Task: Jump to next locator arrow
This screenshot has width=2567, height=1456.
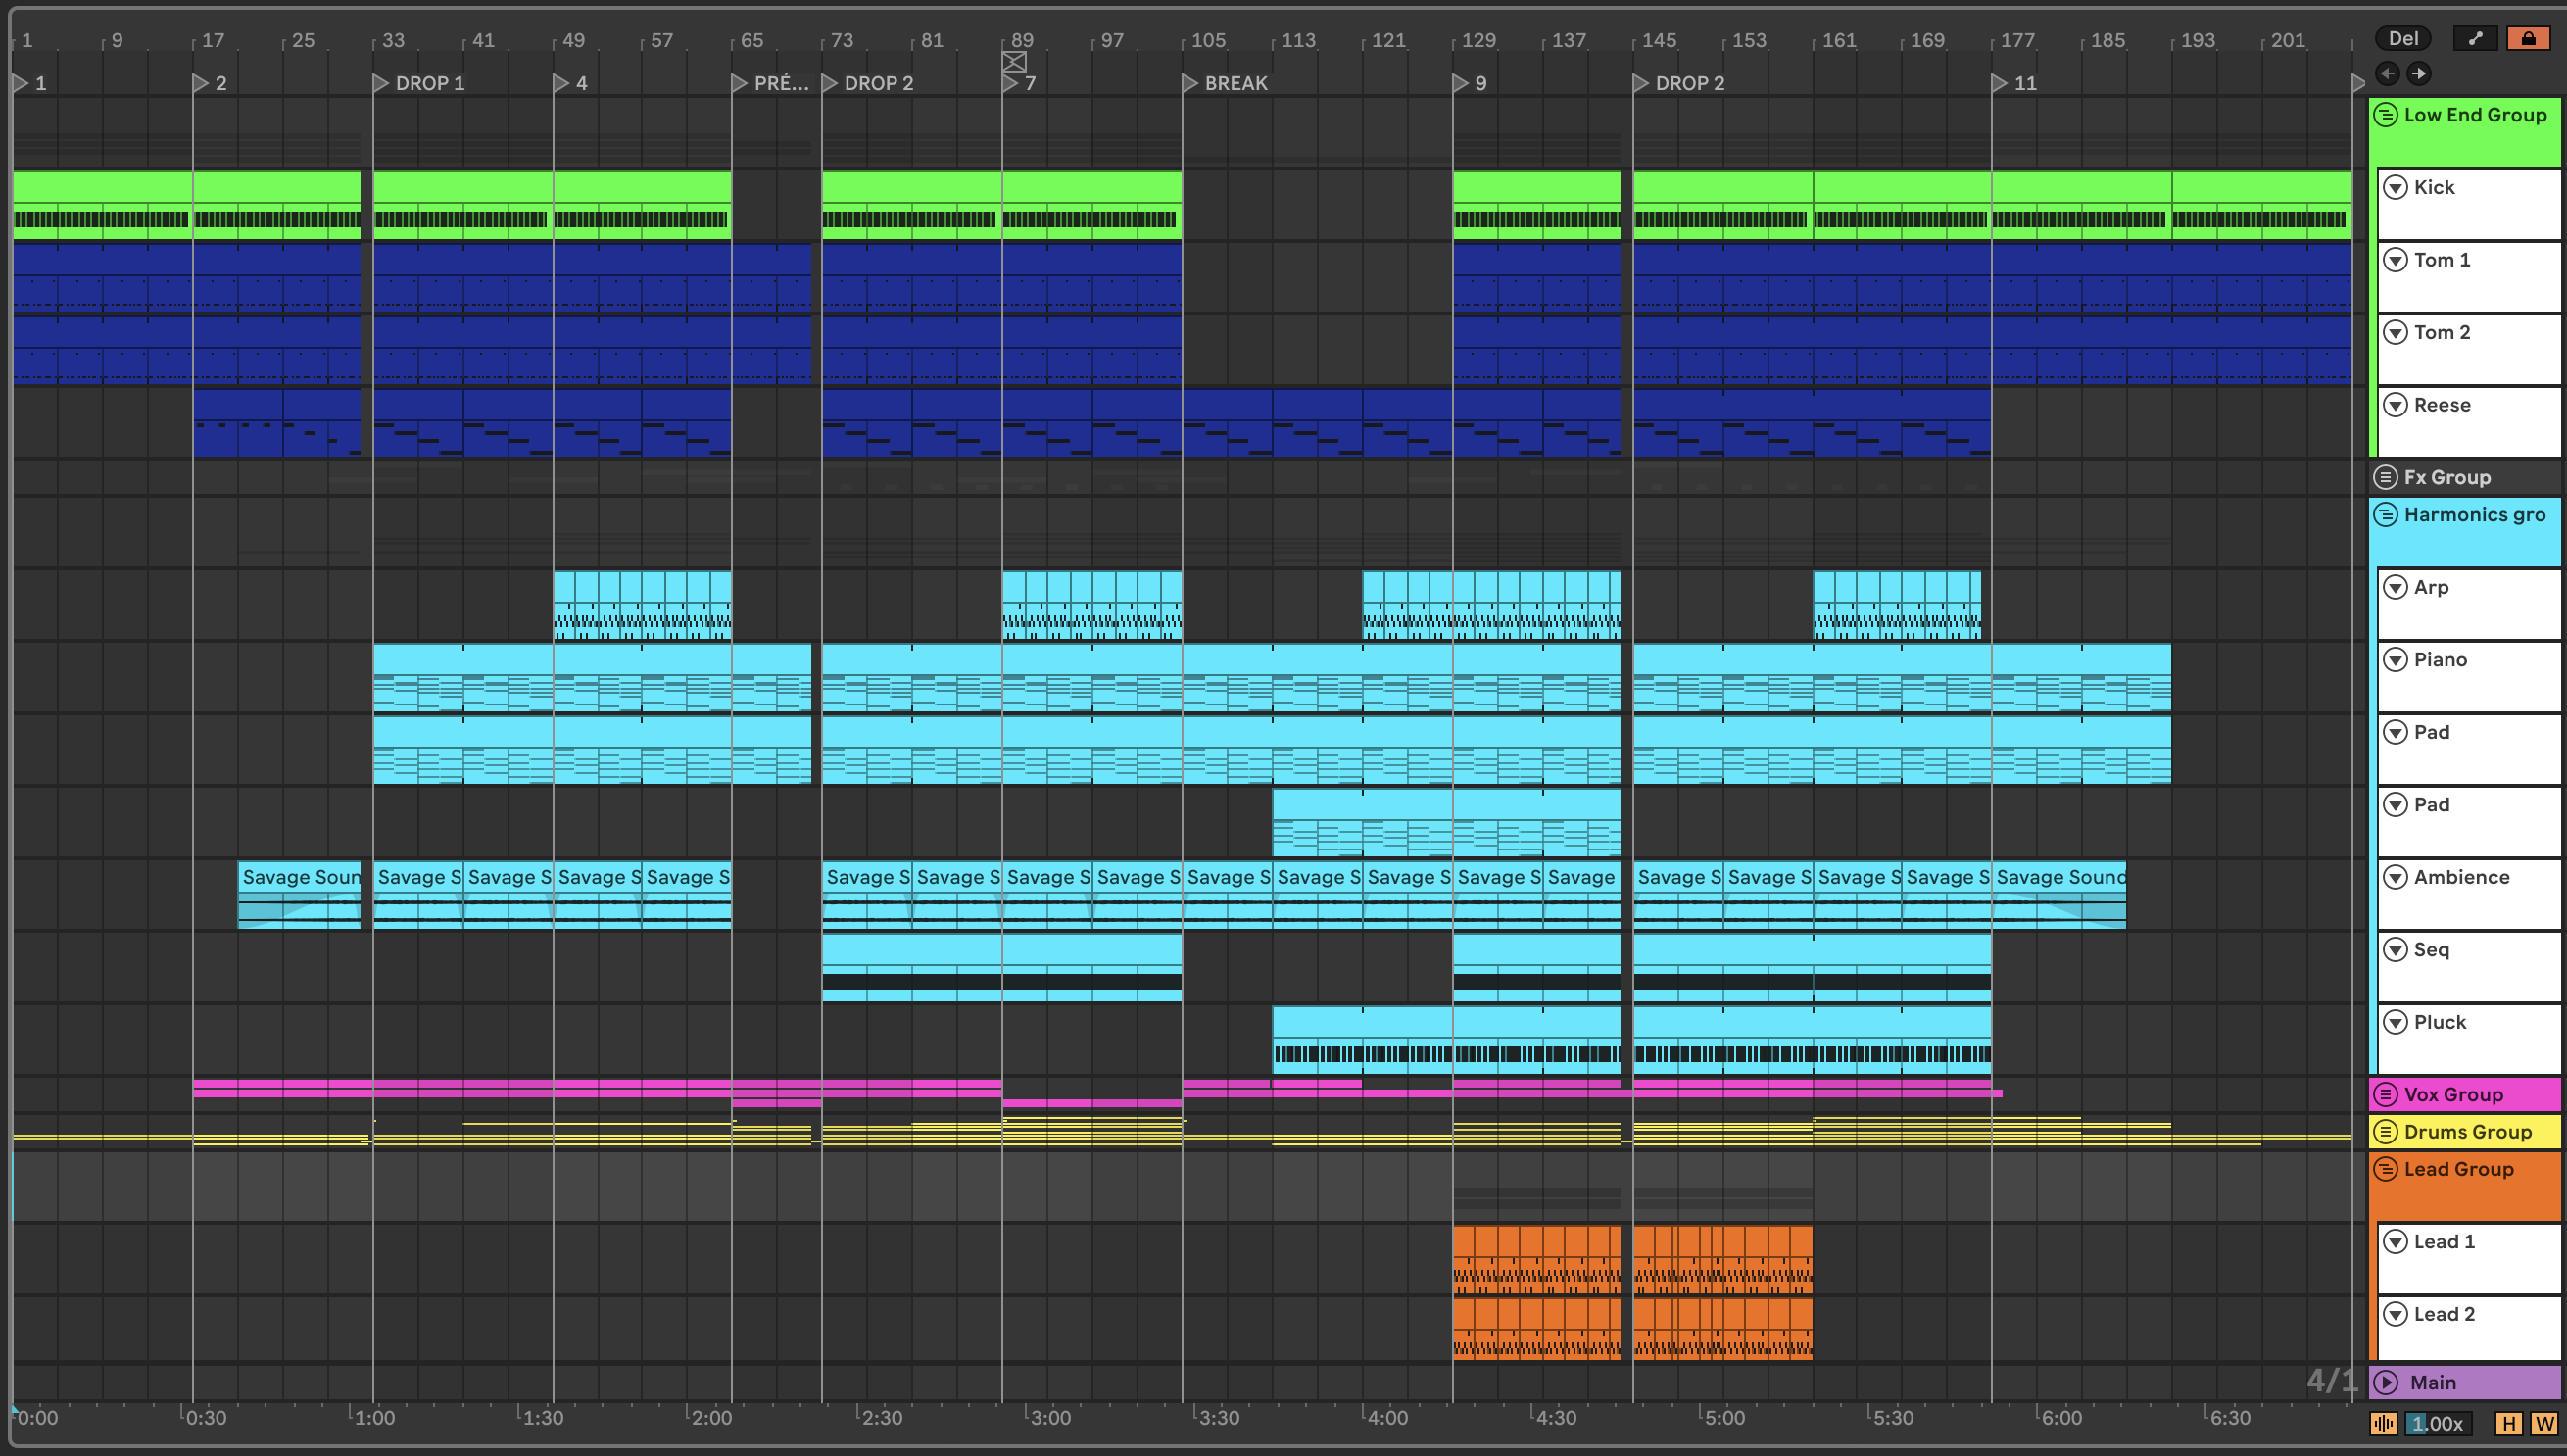Action: tap(2418, 73)
